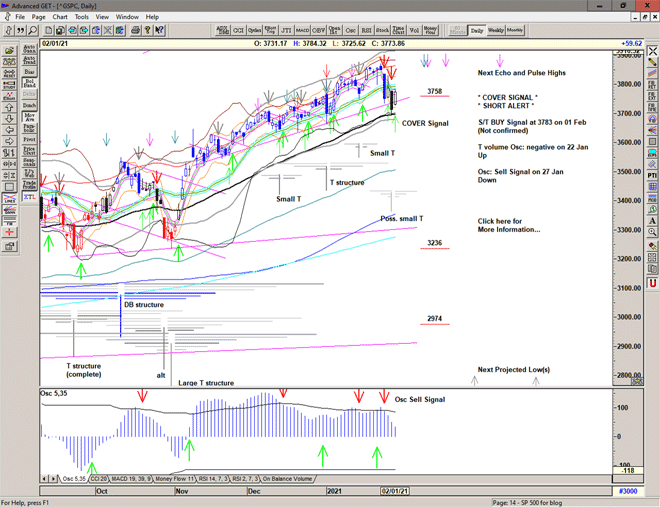The image size is (660, 507).
Task: Click the OBV study toolbar button
Action: 321,31
